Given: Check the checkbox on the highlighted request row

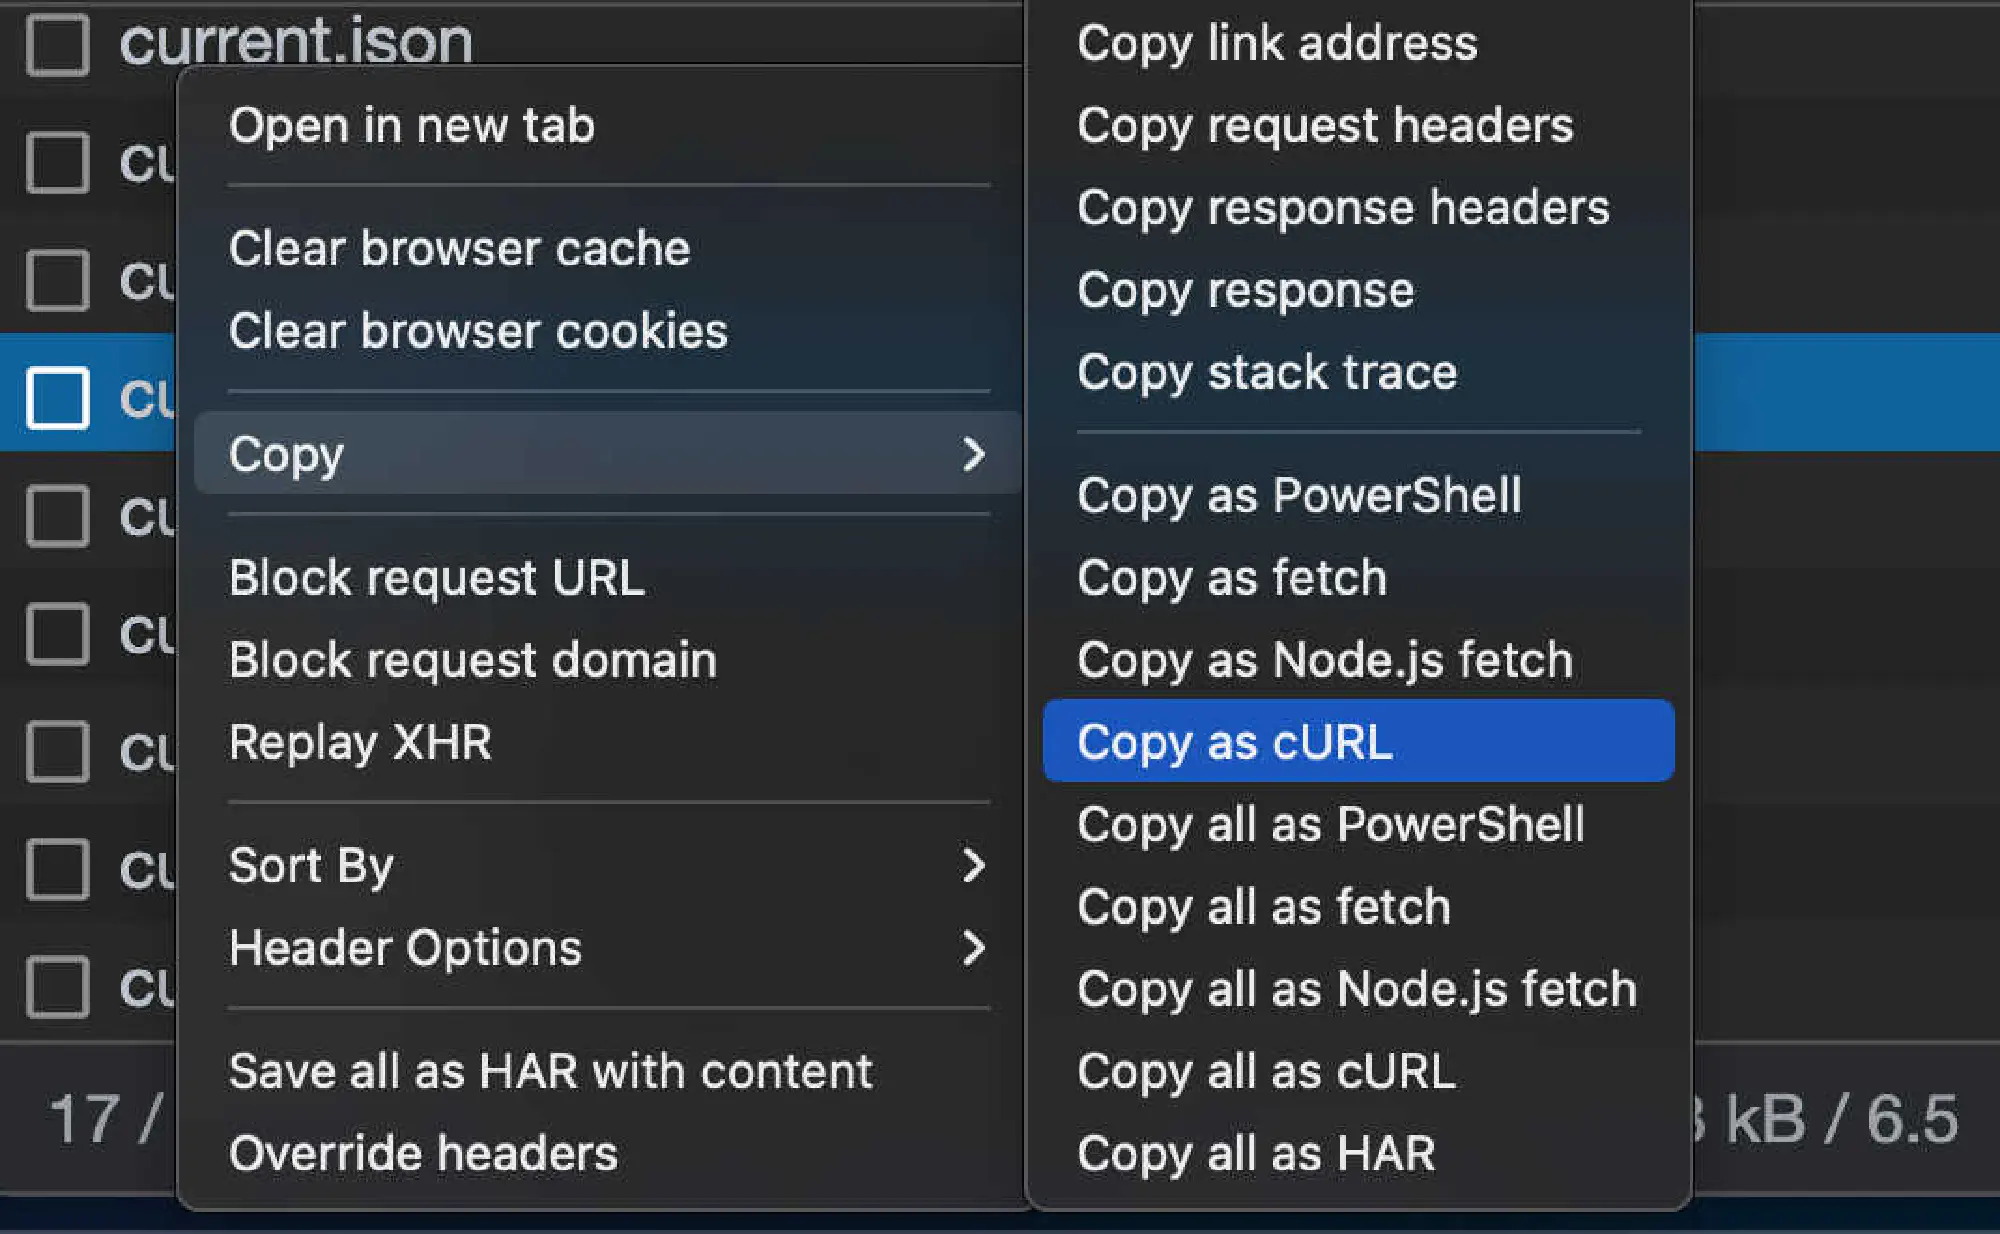Looking at the screenshot, I should (58, 399).
